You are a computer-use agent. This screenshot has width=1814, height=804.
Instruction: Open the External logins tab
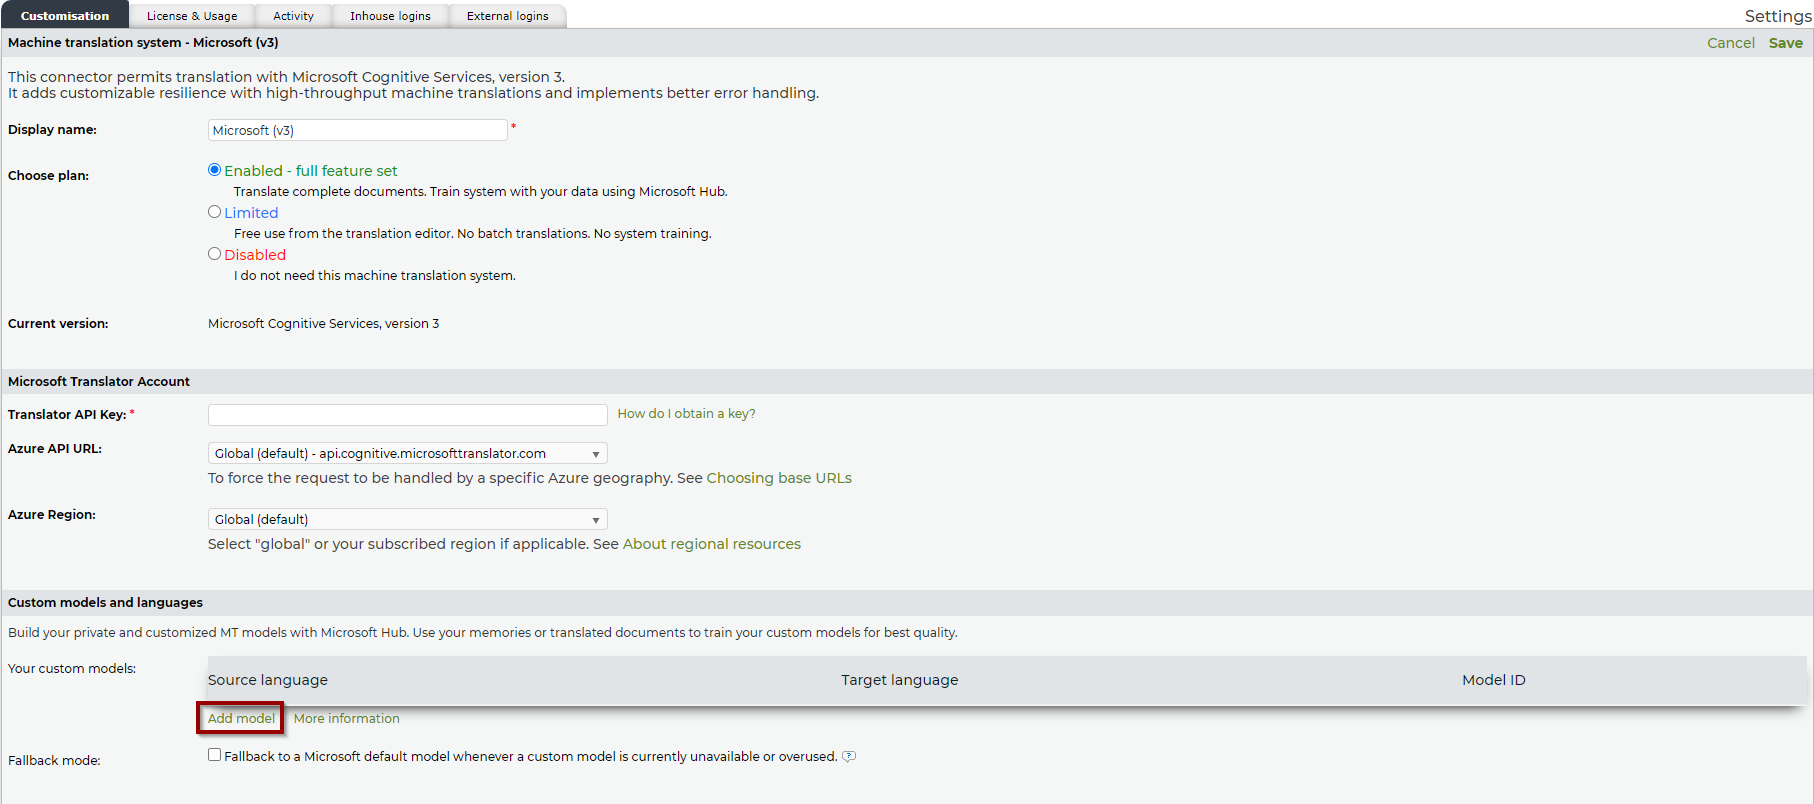[507, 16]
